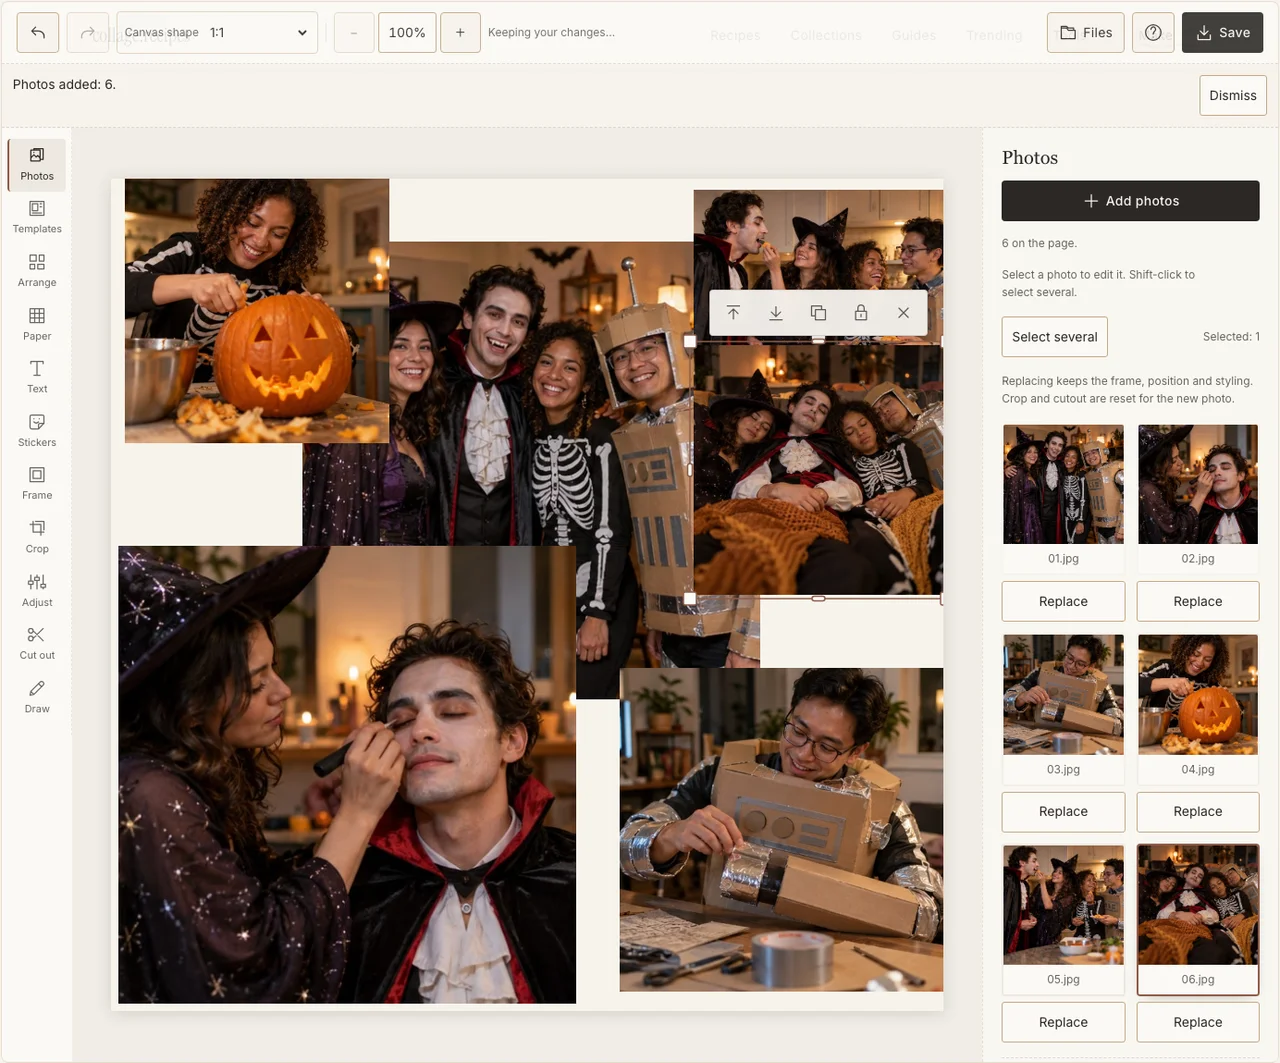Remove selected photo with X icon
Viewport: 1280px width, 1063px height.
pos(903,313)
